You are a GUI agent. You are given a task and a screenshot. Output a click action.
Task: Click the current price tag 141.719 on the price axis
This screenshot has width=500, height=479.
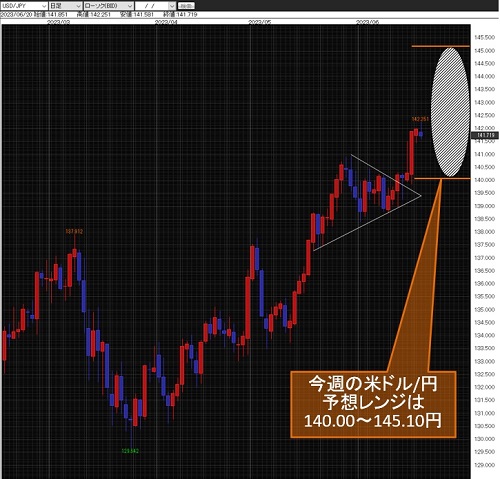click(x=485, y=135)
